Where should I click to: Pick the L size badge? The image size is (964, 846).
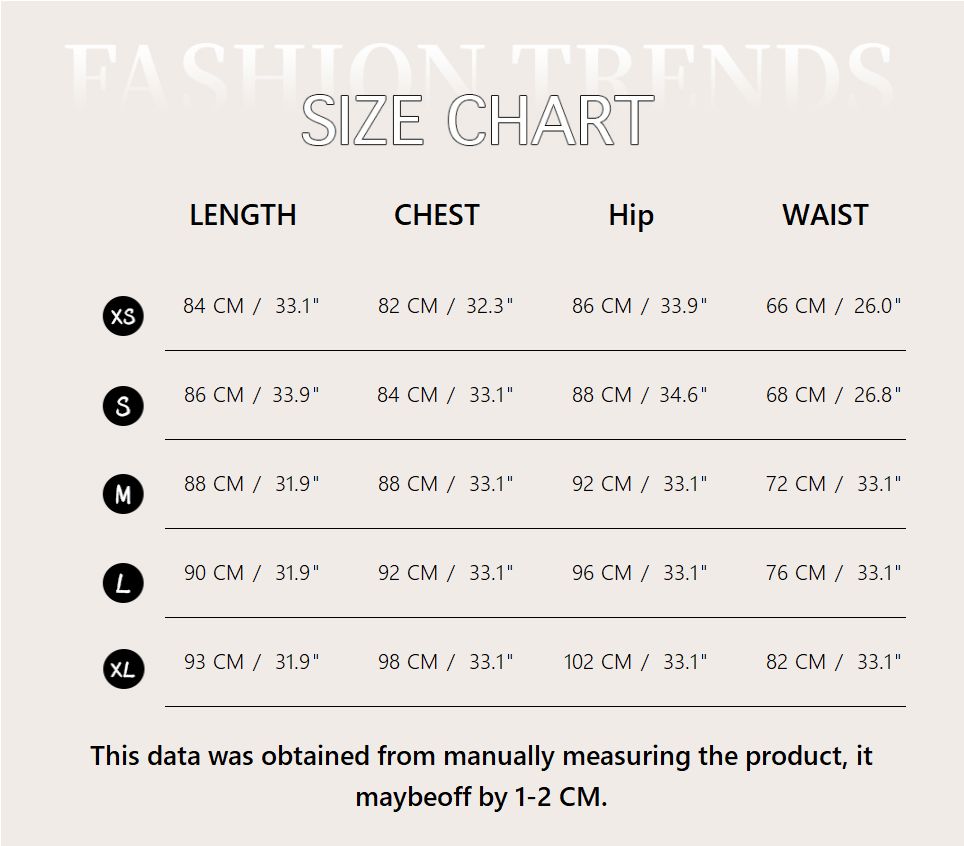click(123, 583)
